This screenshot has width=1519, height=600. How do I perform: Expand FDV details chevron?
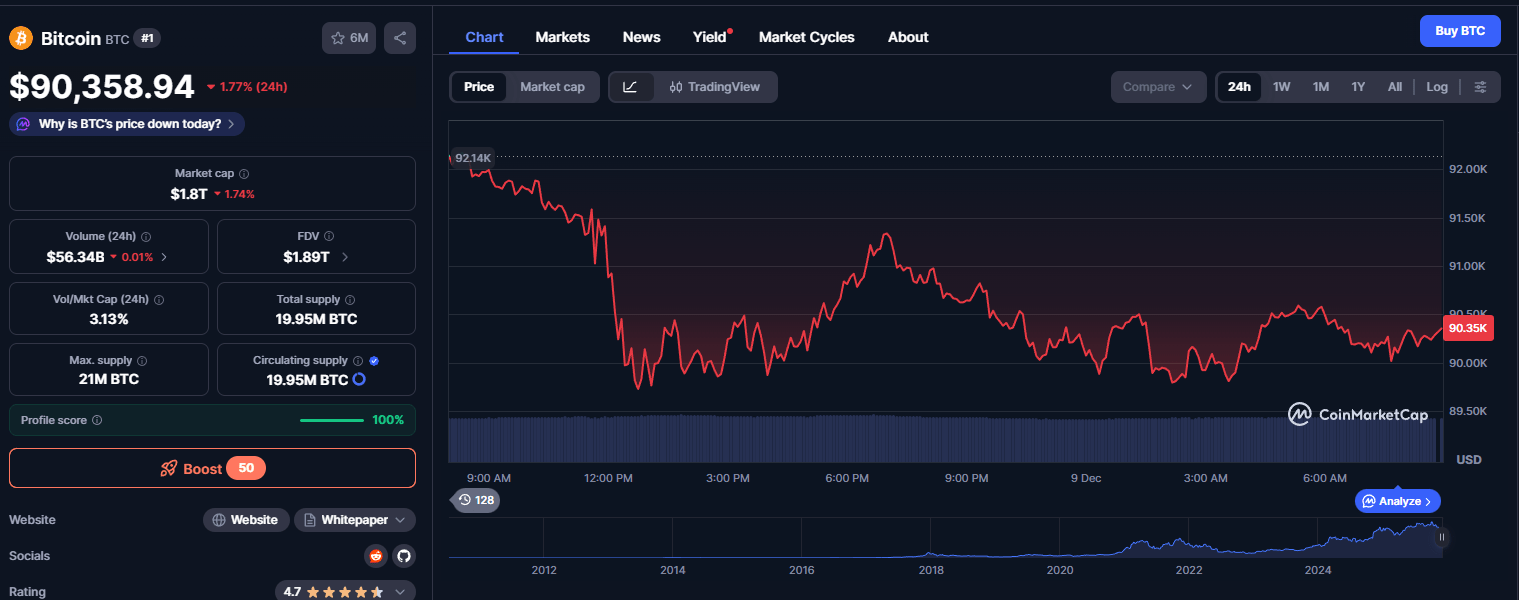345,257
